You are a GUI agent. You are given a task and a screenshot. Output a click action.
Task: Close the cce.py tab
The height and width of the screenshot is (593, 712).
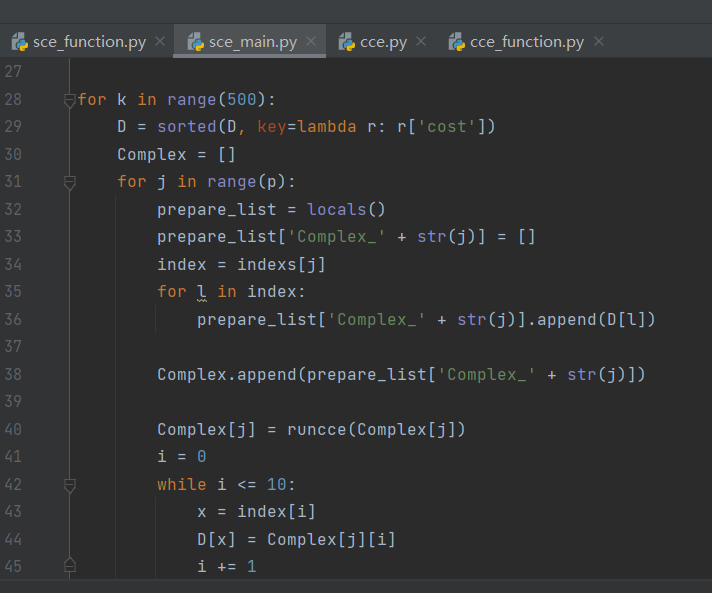421,41
